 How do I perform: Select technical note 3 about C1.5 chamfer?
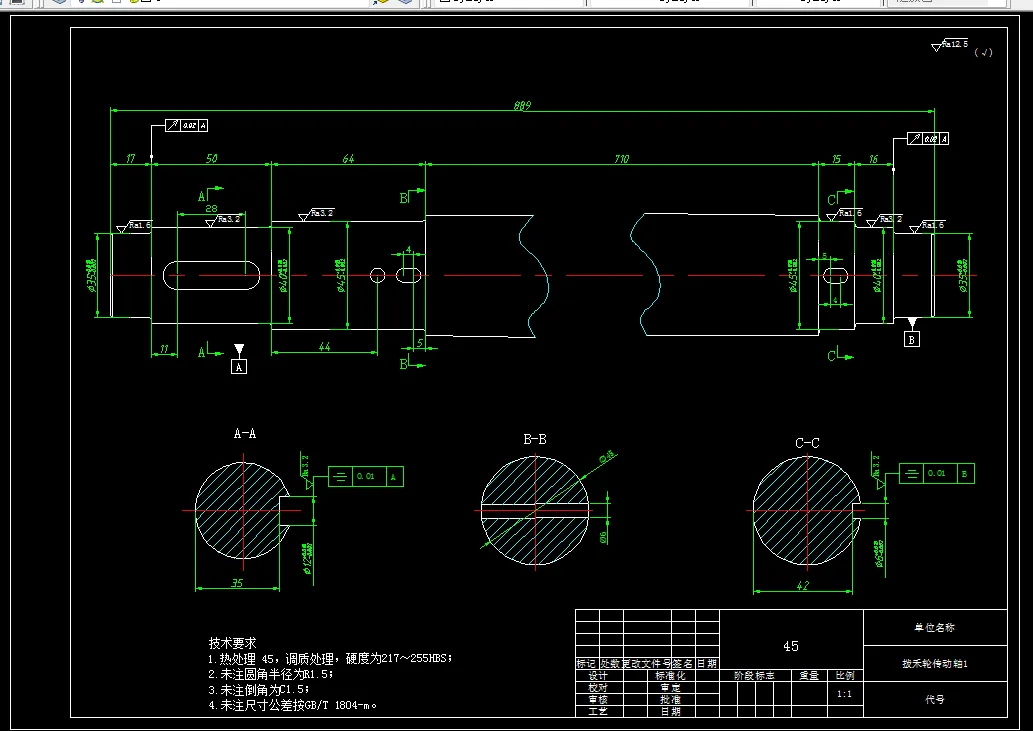pyautogui.click(x=259, y=690)
